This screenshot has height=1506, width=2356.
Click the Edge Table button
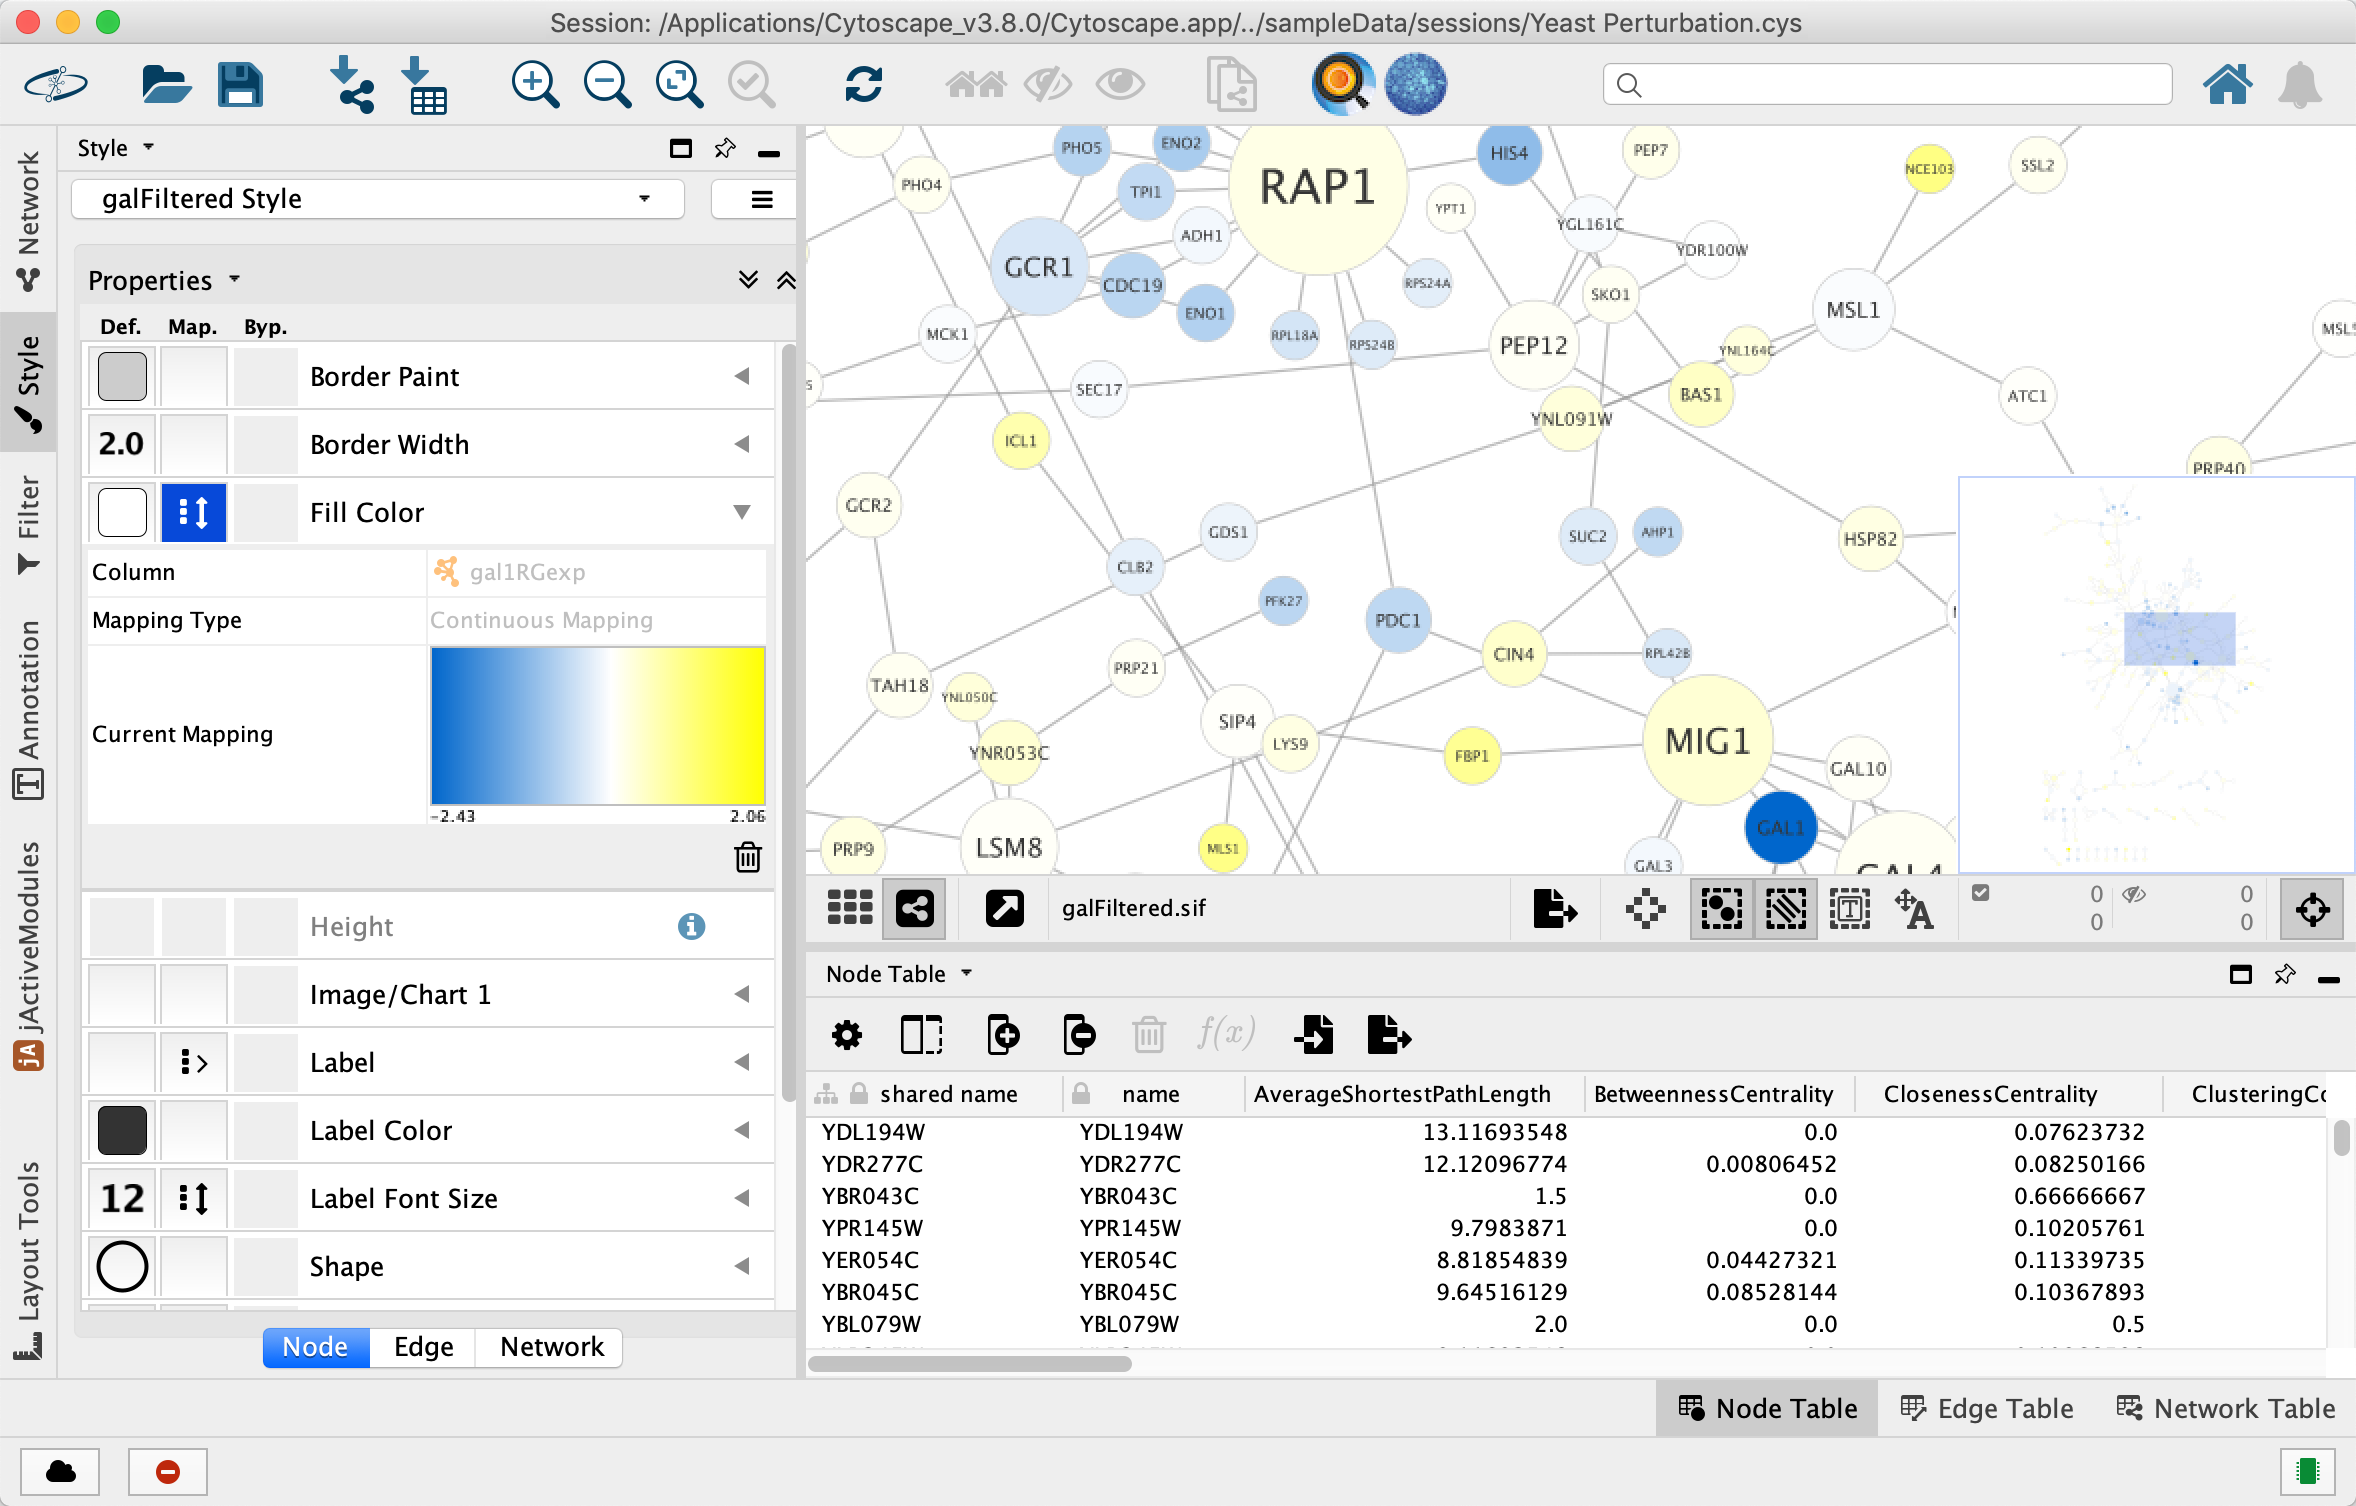tap(1987, 1409)
